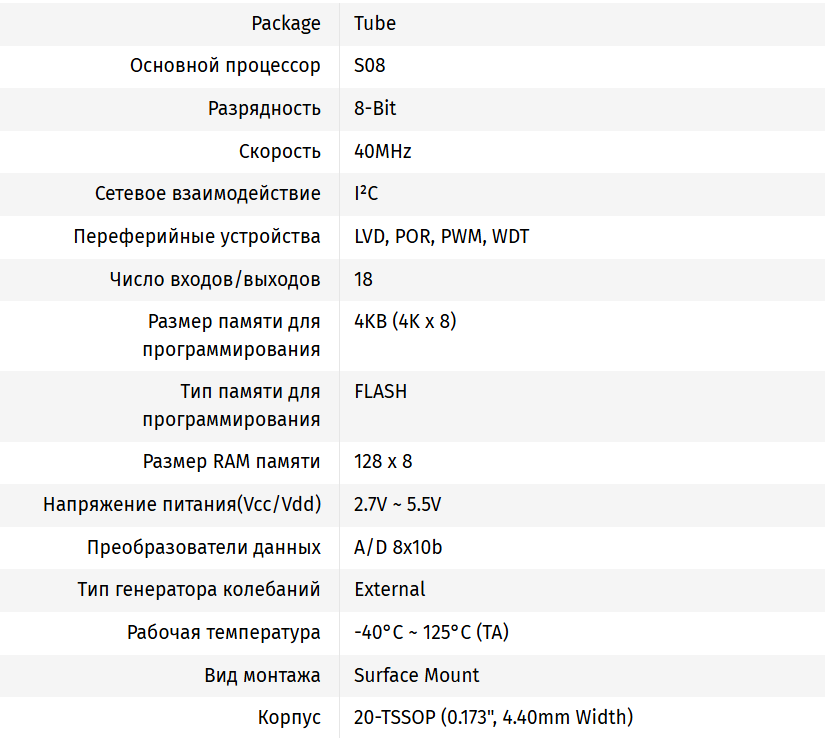Click the 'Размер RAM памяти' label
The height and width of the screenshot is (738, 825).
(x=232, y=462)
